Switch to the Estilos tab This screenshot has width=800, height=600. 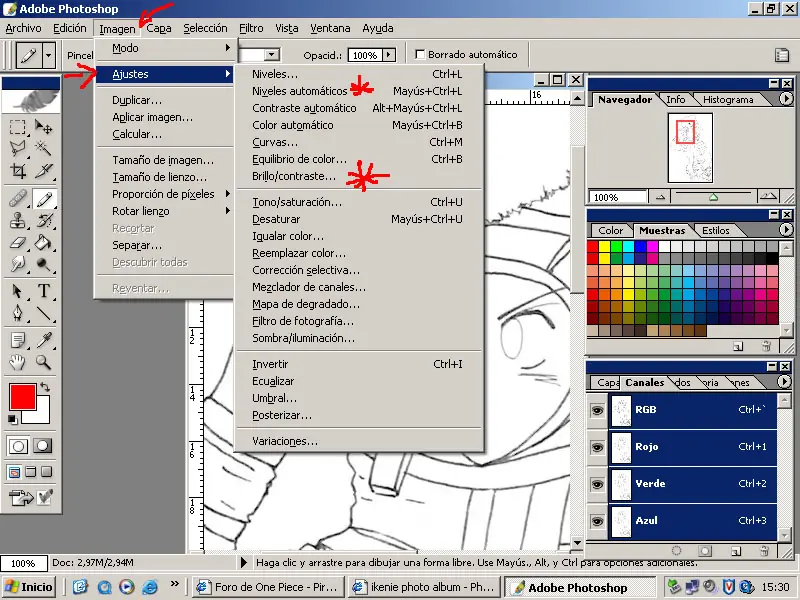[715, 231]
